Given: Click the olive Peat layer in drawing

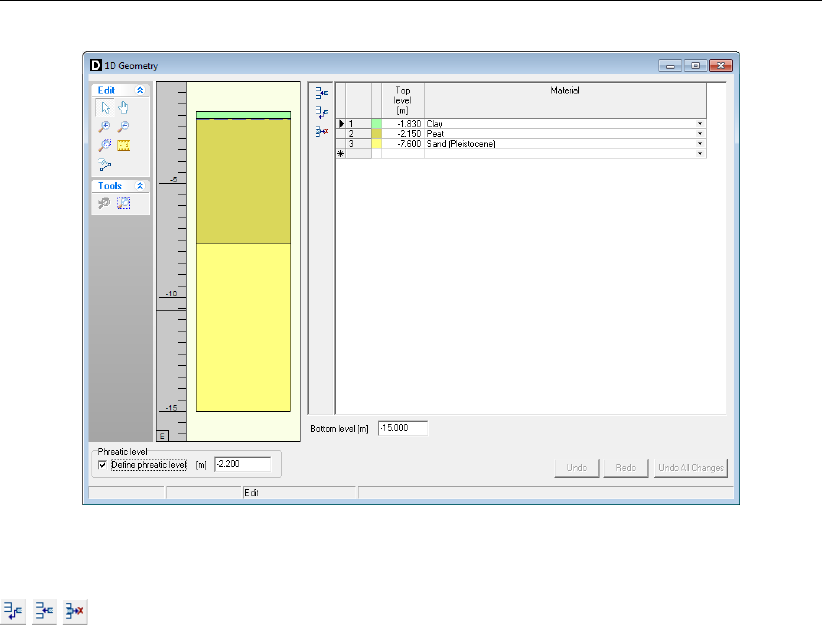Looking at the screenshot, I should [x=243, y=181].
